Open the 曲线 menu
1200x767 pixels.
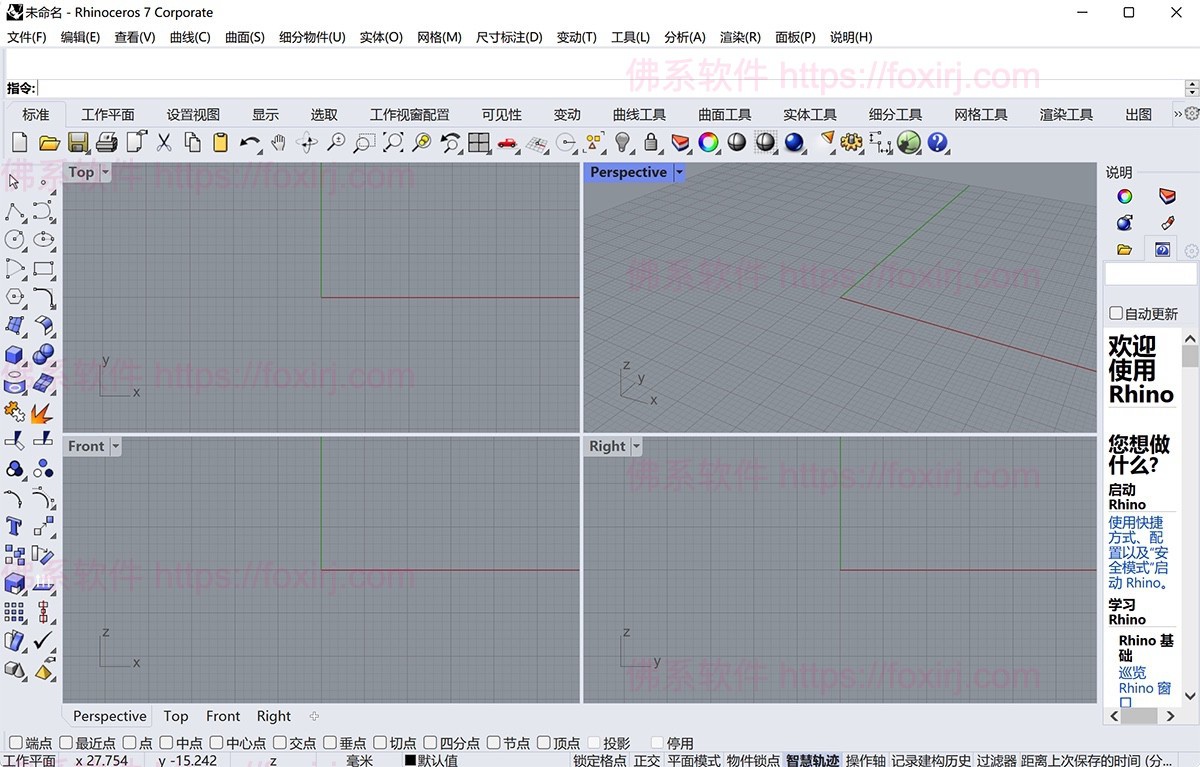coord(189,37)
